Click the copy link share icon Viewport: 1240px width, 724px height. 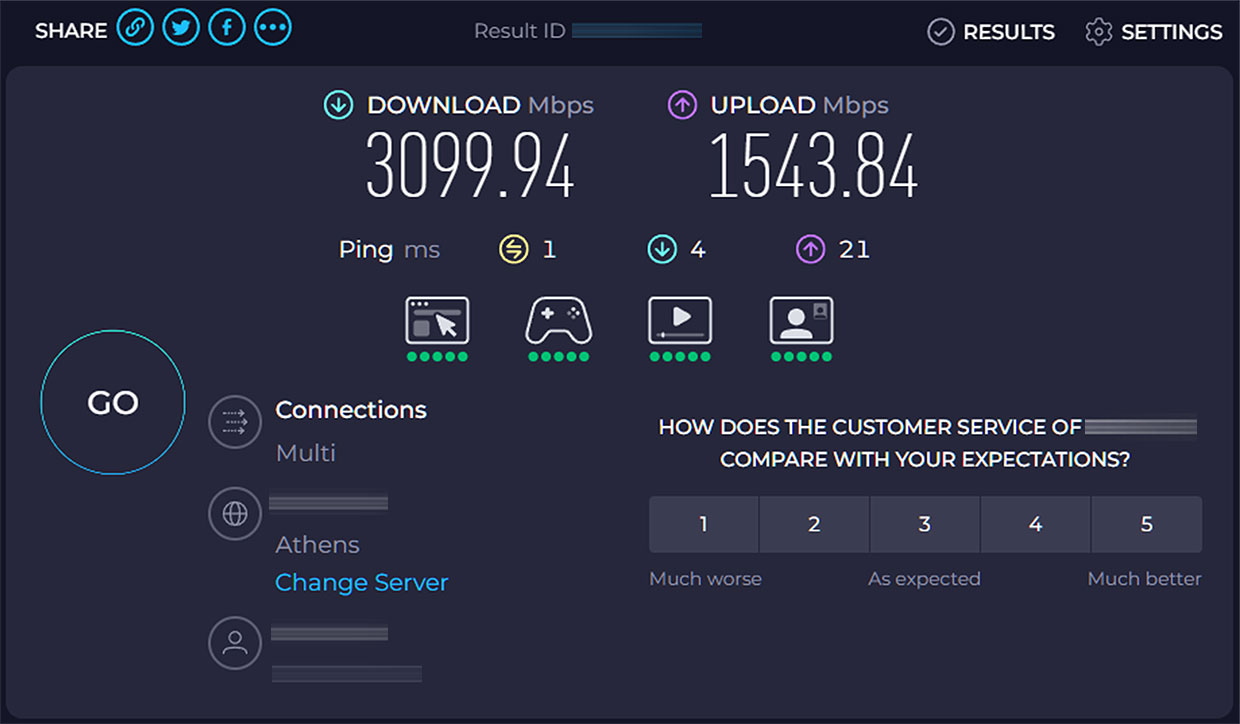pos(135,28)
